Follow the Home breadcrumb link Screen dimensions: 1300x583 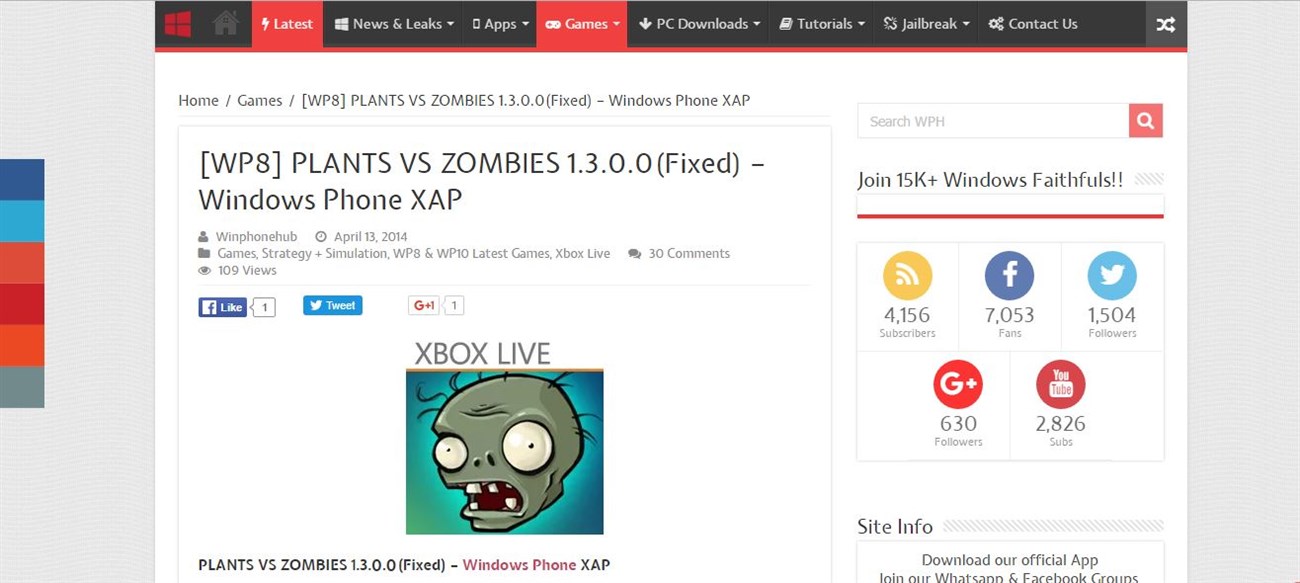pos(198,100)
